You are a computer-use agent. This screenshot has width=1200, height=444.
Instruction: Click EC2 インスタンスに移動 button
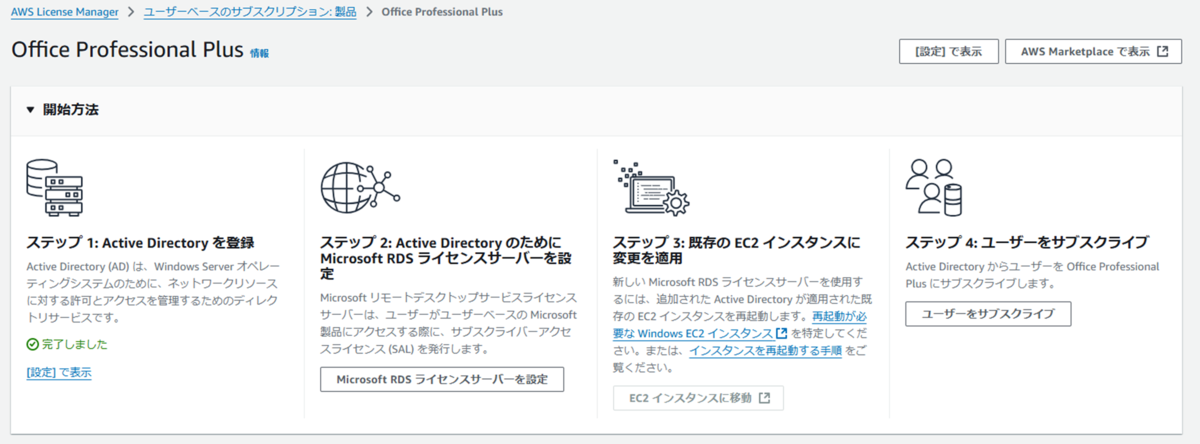(698, 398)
